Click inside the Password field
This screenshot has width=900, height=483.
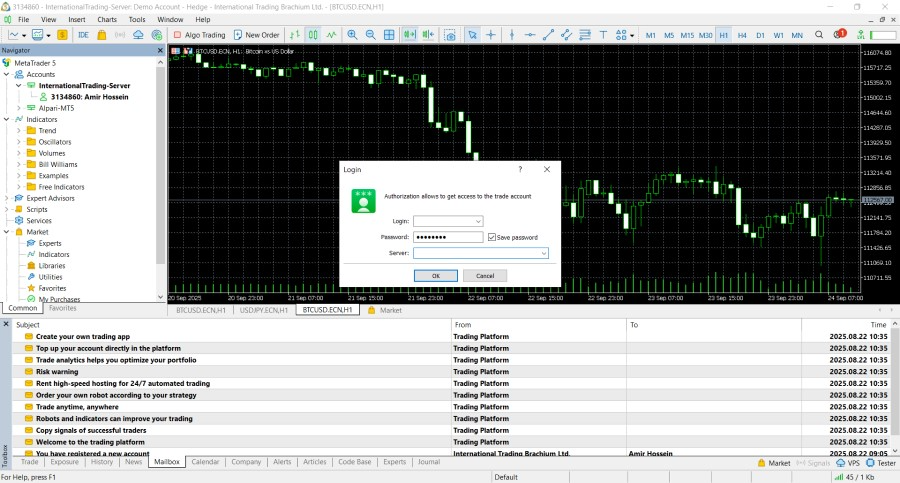447,237
